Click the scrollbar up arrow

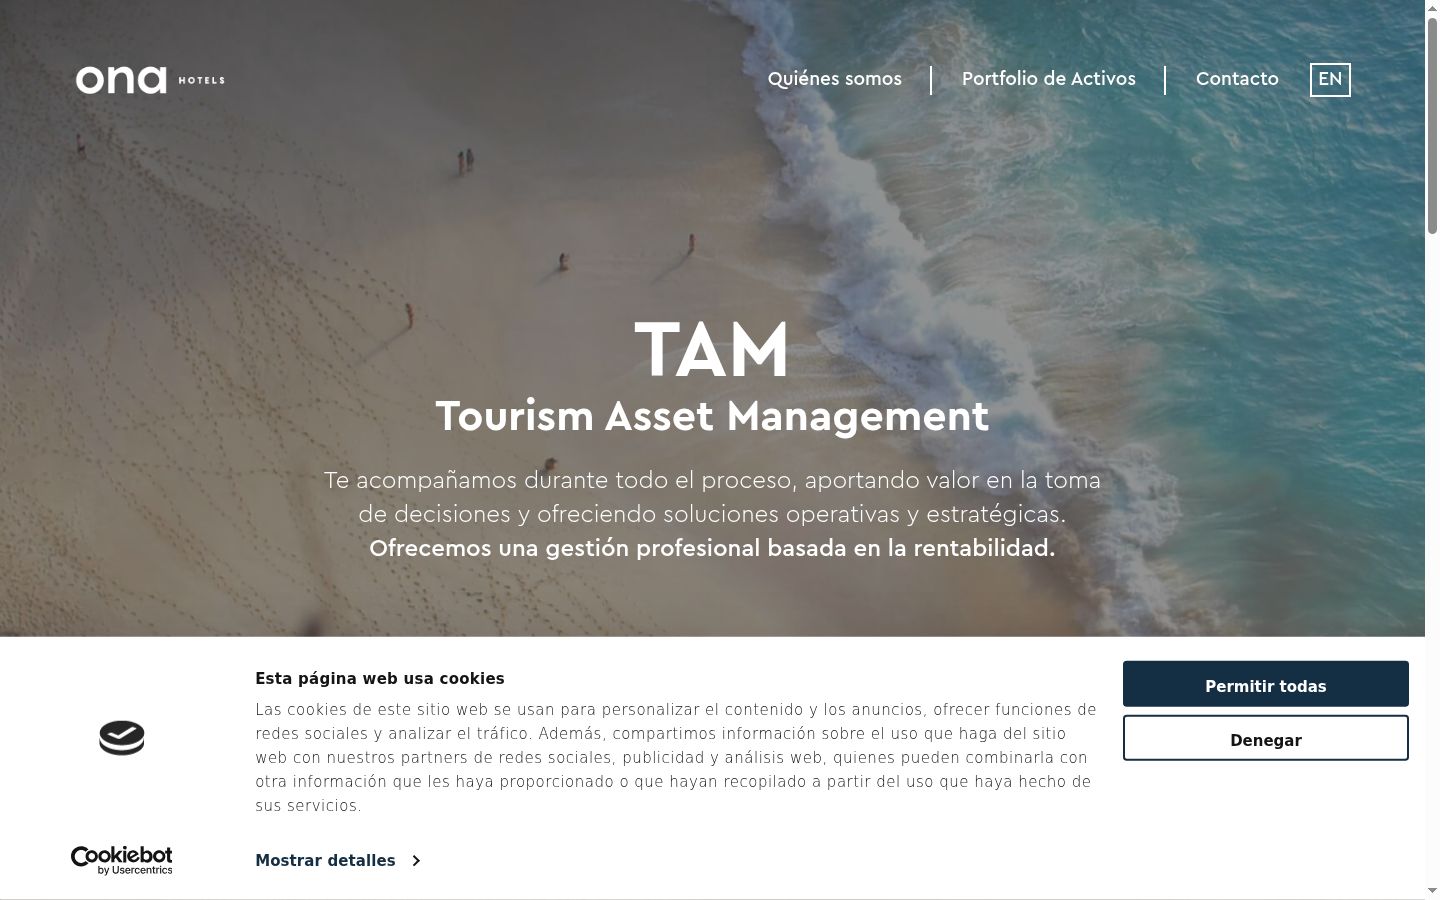(1432, 8)
